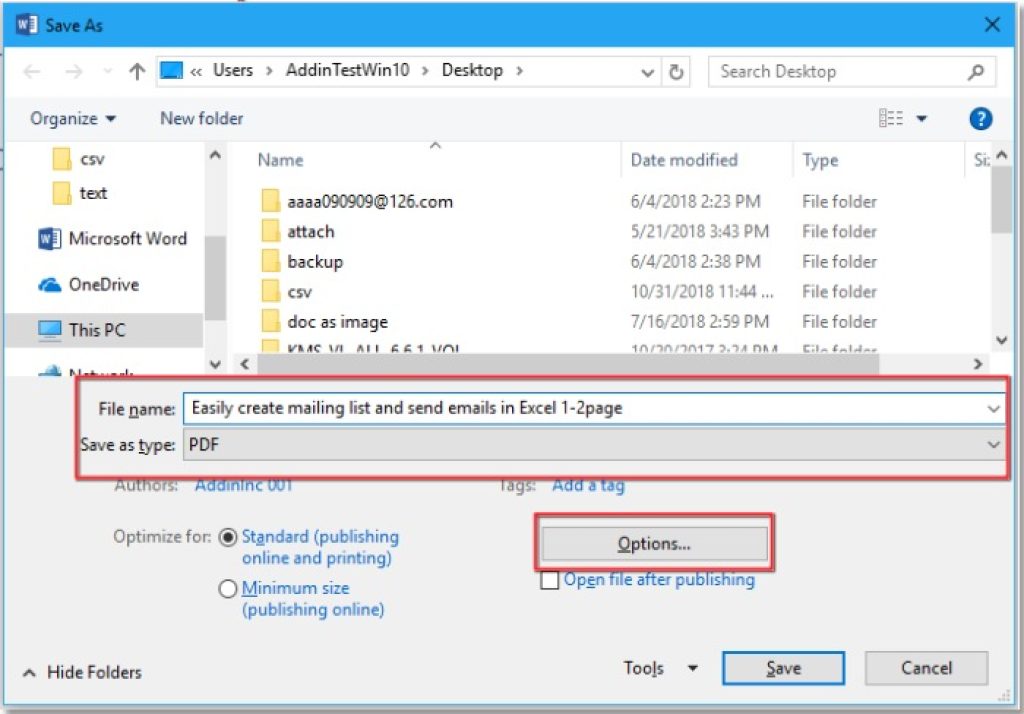Navigate back using the back arrow
The image size is (1024, 714).
point(31,70)
